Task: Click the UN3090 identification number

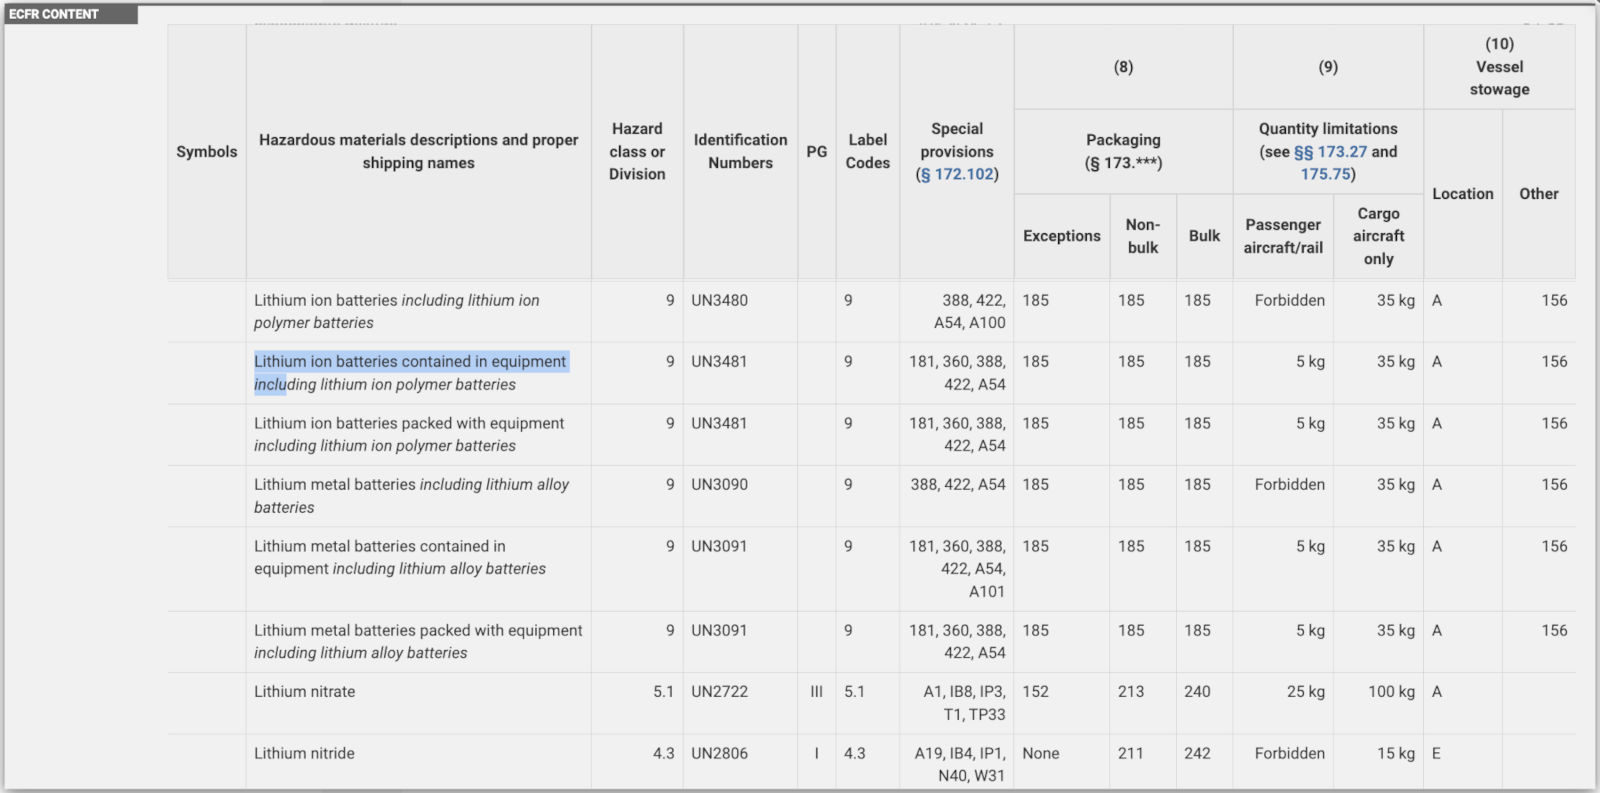Action: (719, 485)
